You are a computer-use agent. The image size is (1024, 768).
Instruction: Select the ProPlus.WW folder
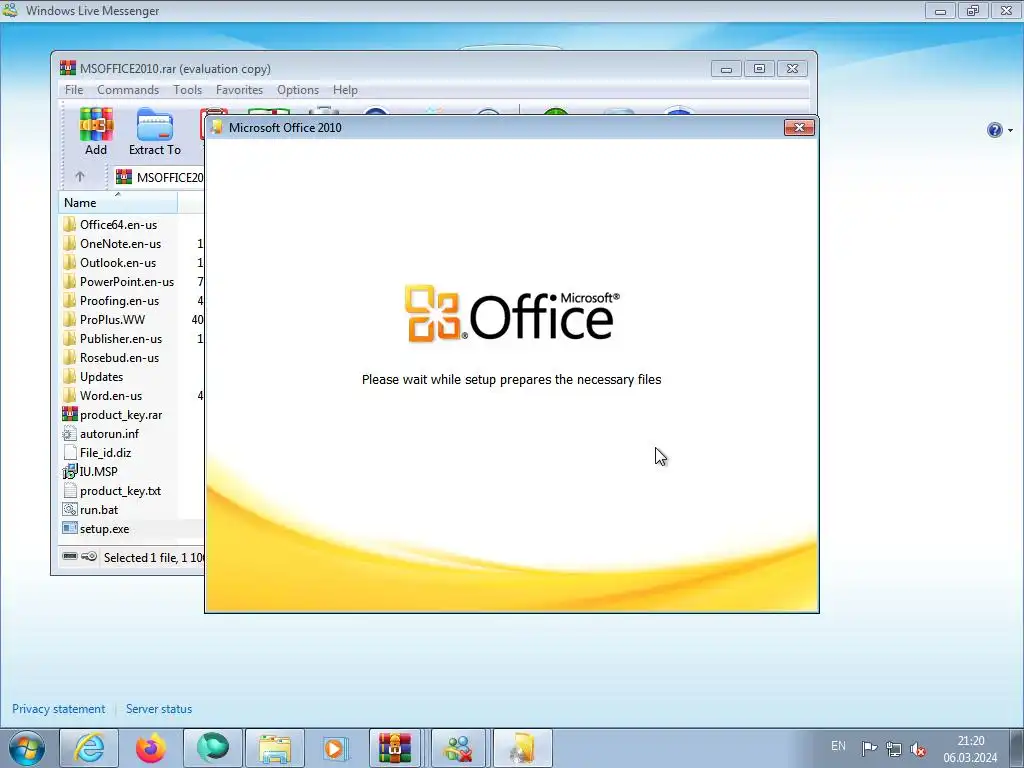[112, 319]
